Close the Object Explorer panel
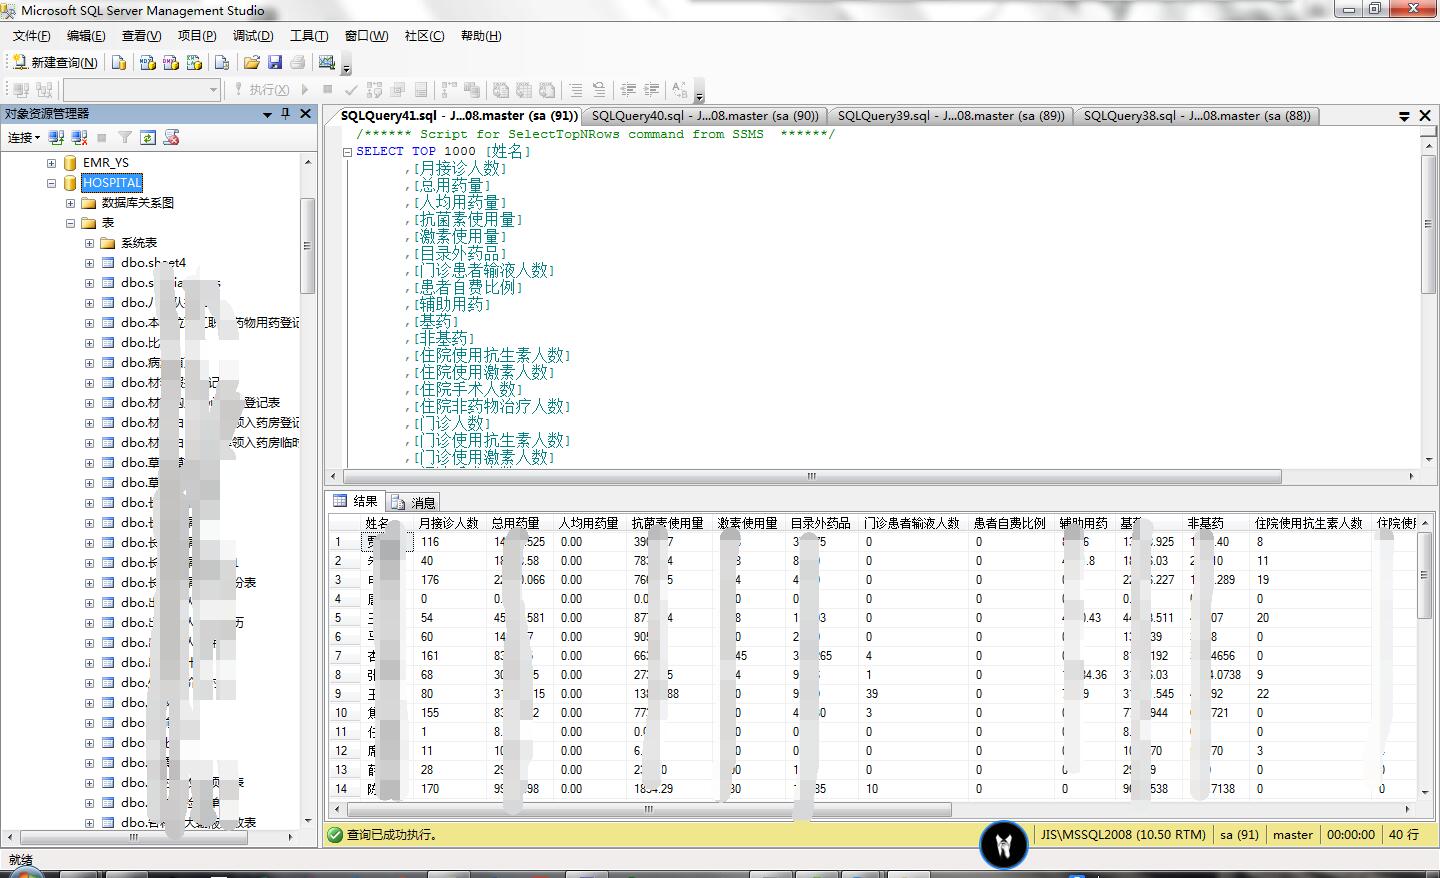This screenshot has height=878, width=1440. pos(306,114)
